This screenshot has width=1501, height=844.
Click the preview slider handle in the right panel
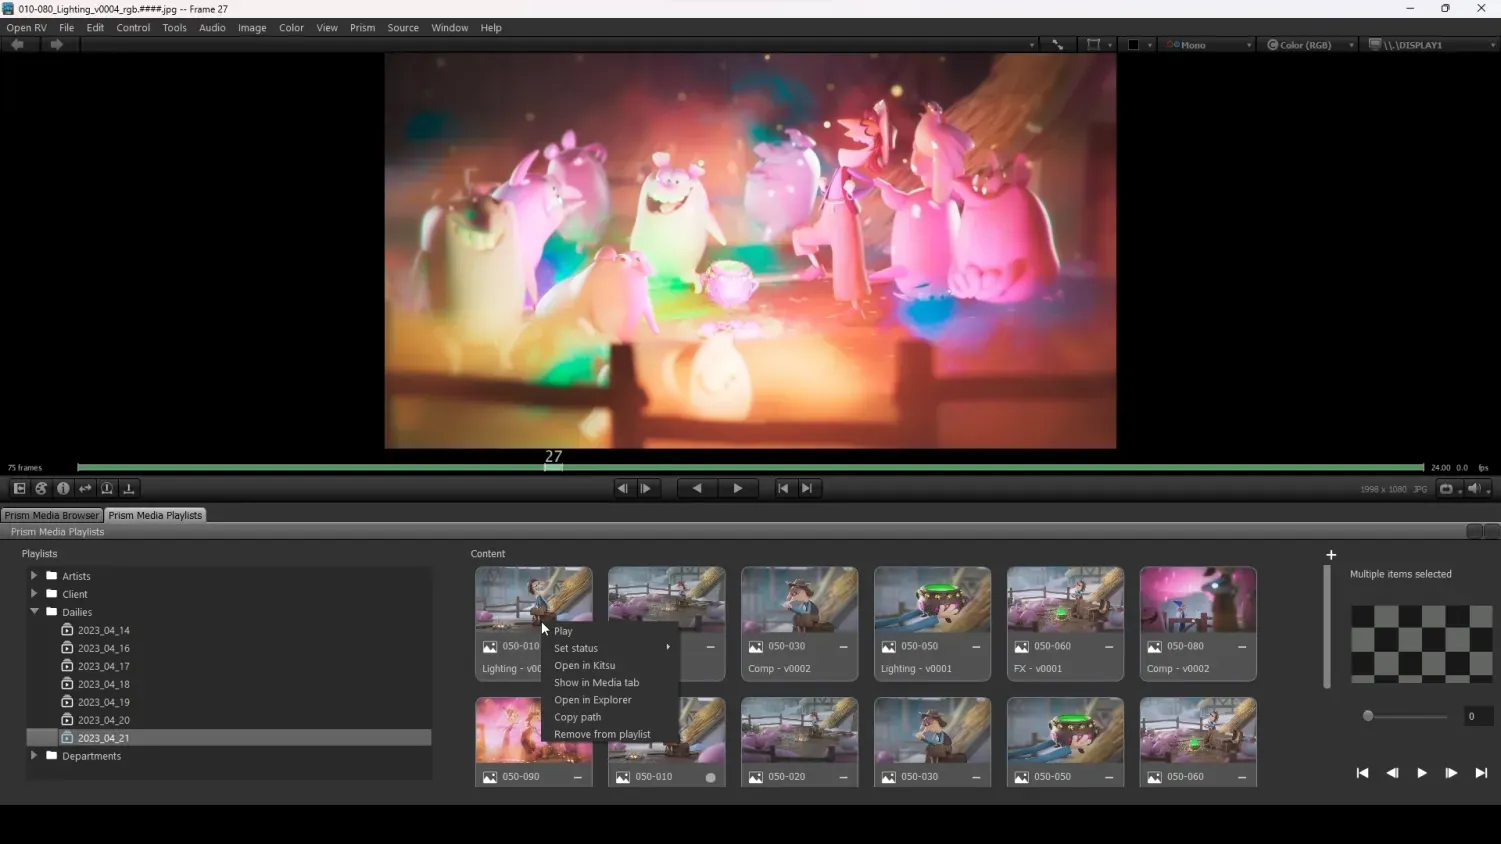pyautogui.click(x=1368, y=716)
